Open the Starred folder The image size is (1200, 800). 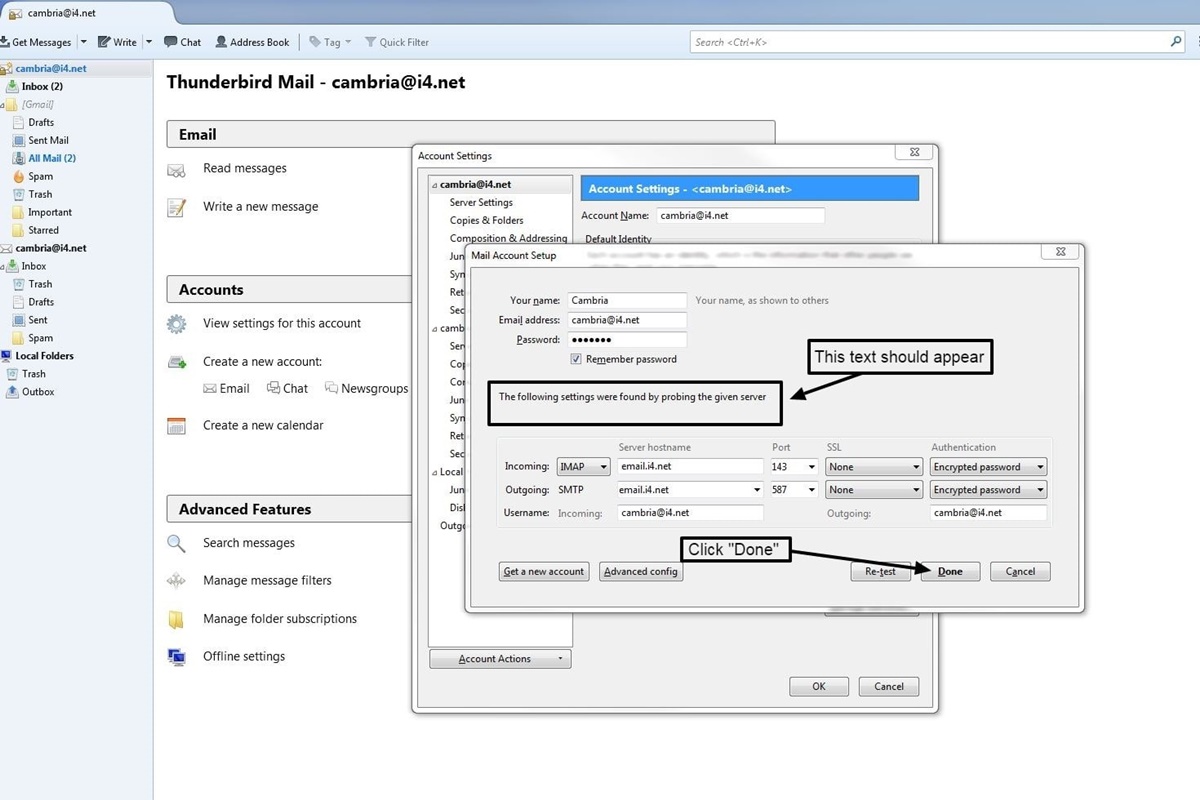(43, 230)
